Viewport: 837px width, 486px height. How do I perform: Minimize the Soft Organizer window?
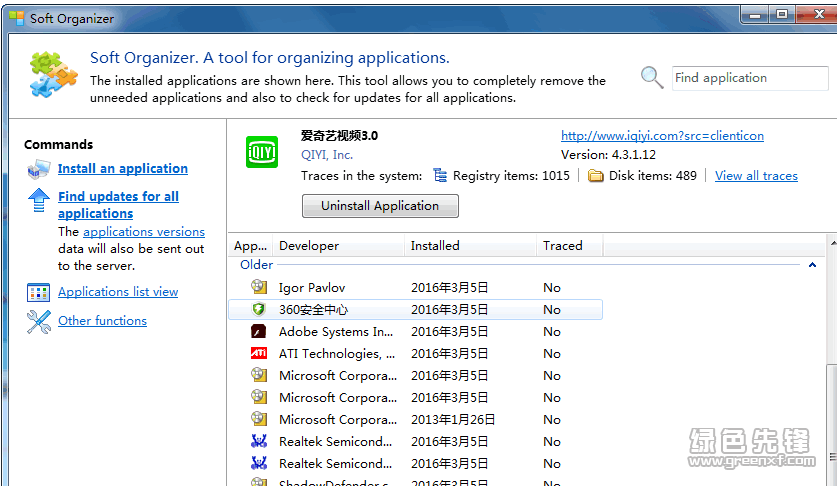[754, 15]
